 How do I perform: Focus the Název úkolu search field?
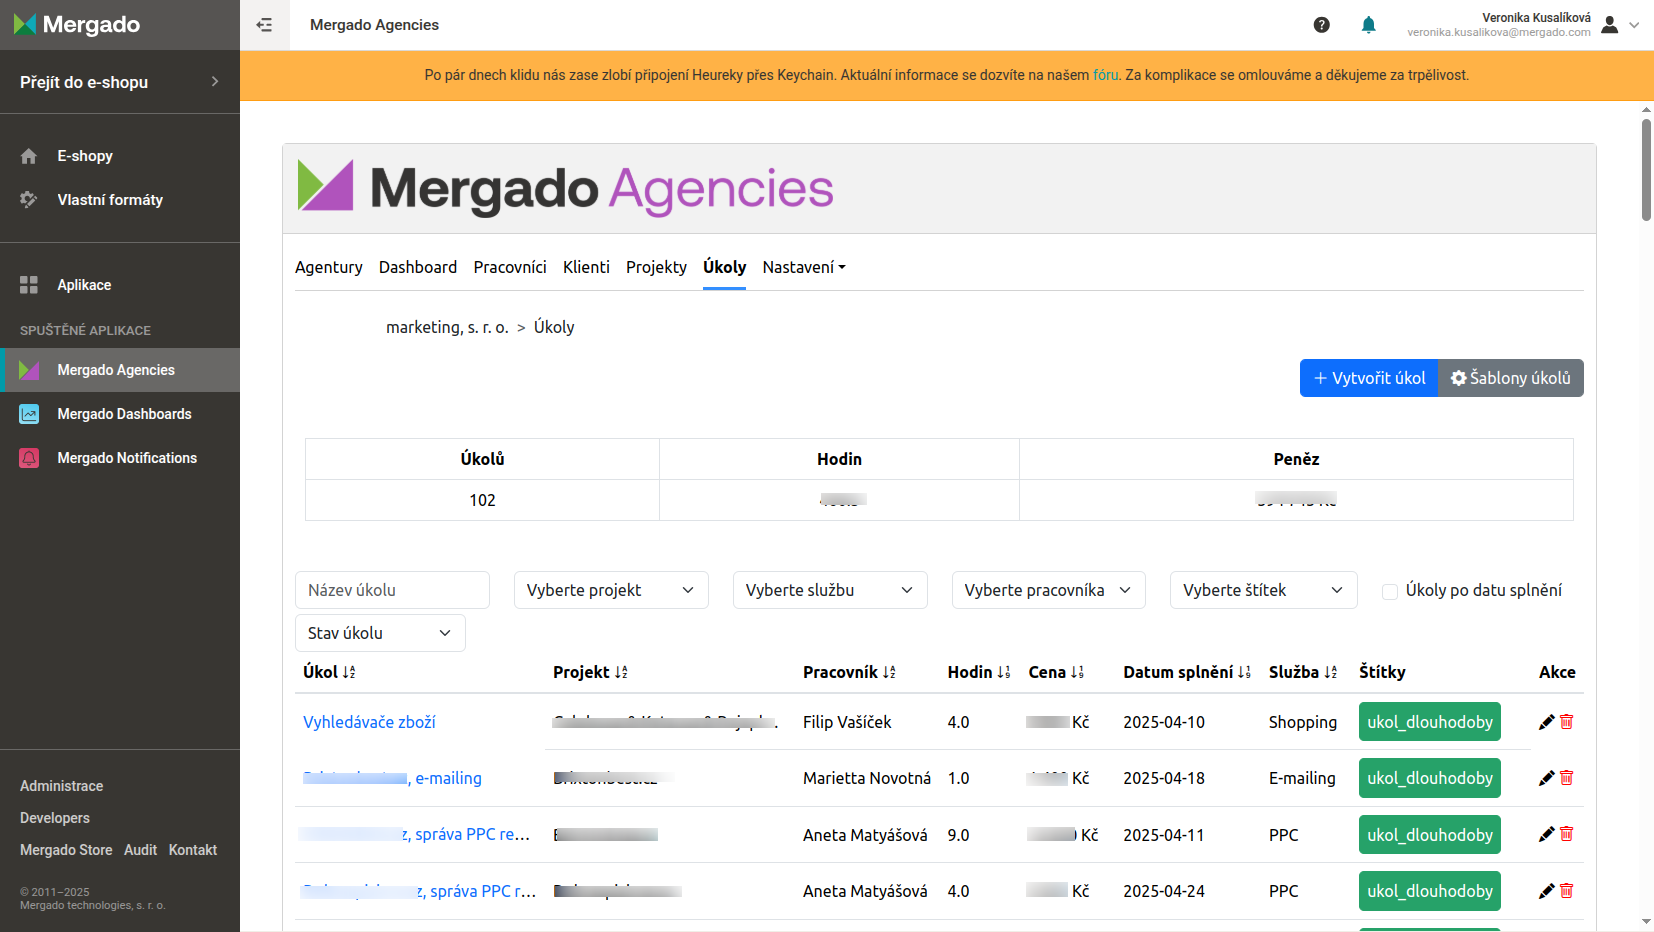tap(392, 590)
